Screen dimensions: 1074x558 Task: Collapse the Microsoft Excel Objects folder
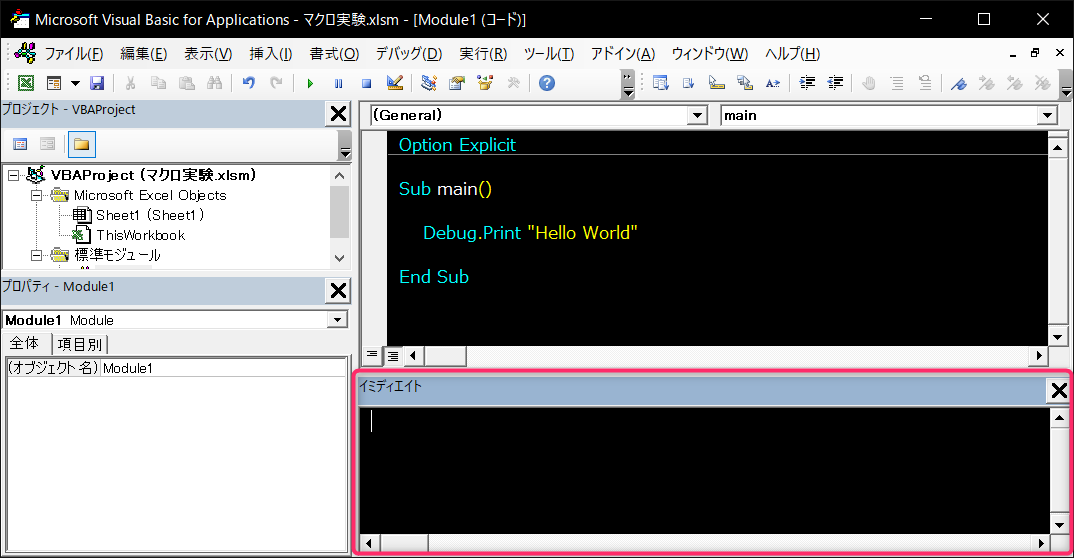click(x=36, y=195)
